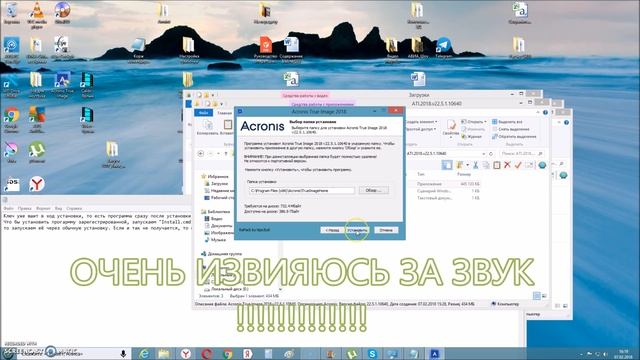Click the Back button in the Acronis installer
The height and width of the screenshot is (360, 640).
point(332,230)
